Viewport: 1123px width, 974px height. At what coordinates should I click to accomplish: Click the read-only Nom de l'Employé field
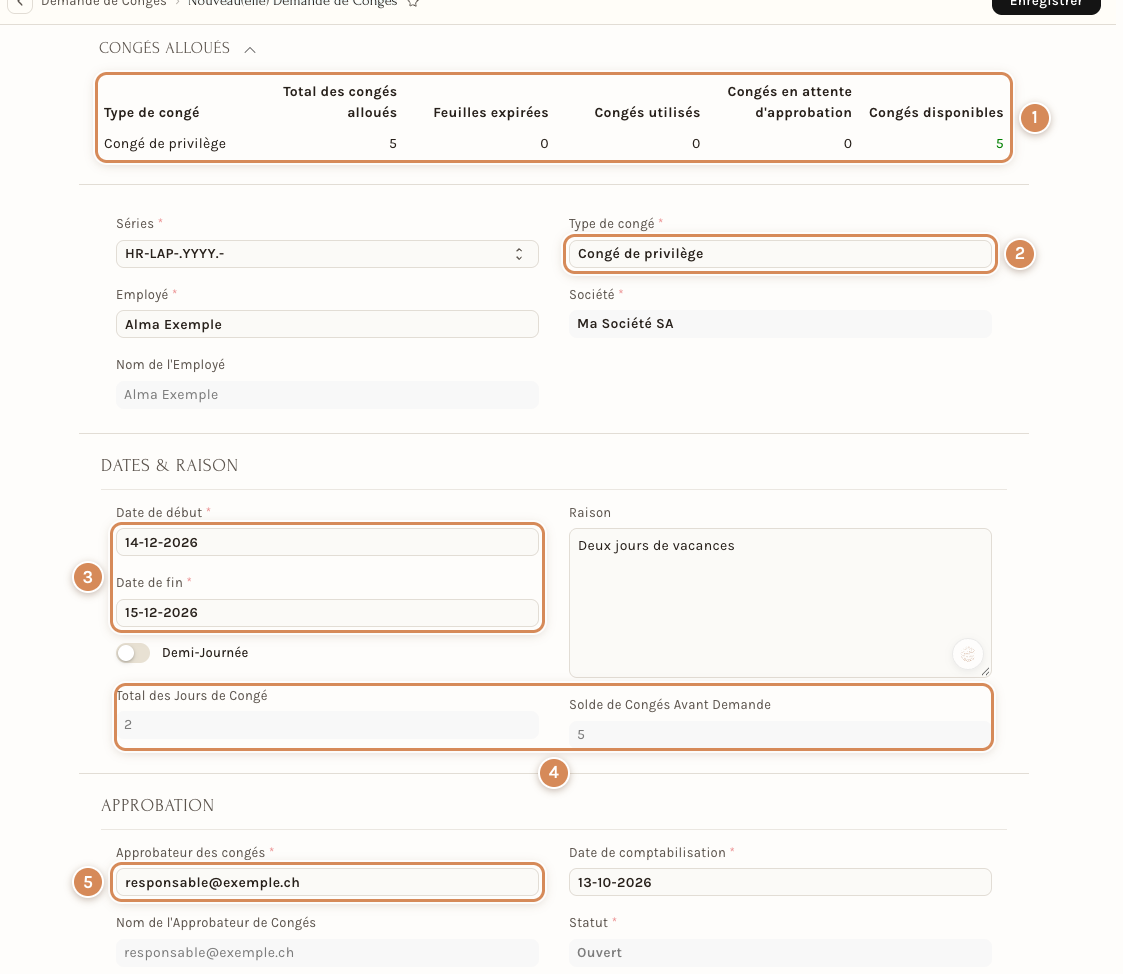(x=327, y=395)
